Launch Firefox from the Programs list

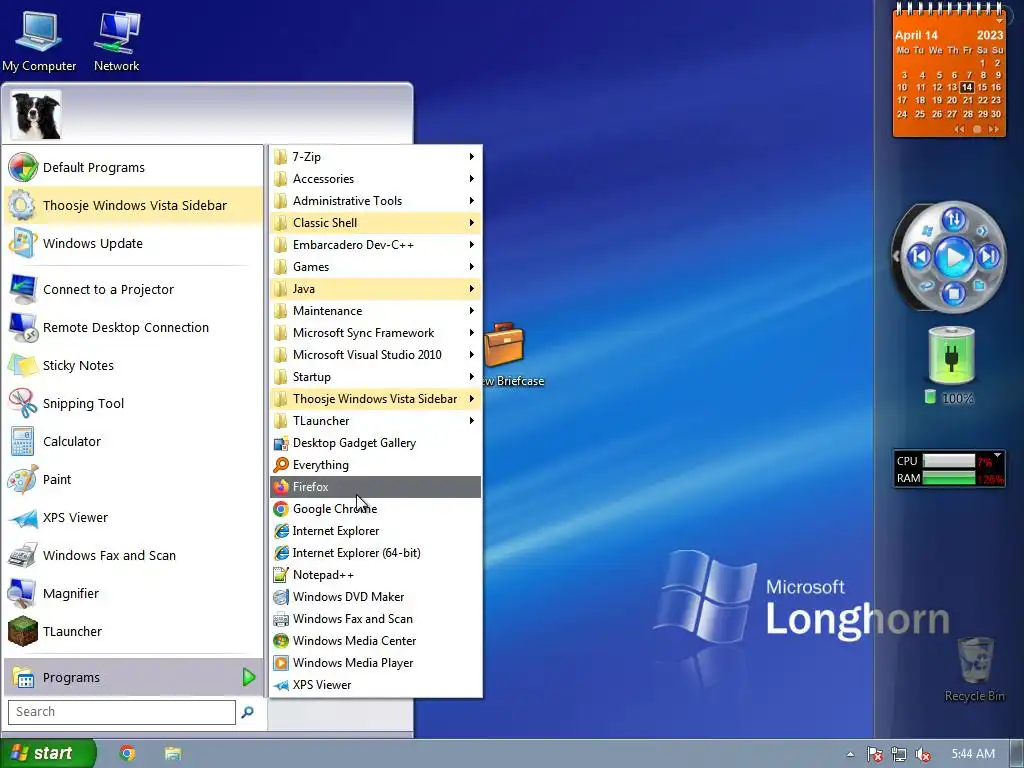pyautogui.click(x=376, y=487)
